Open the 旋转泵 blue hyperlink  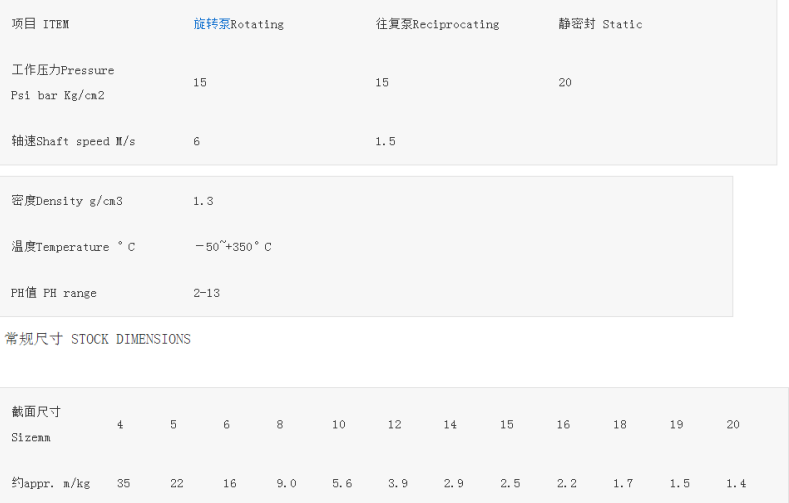212,24
